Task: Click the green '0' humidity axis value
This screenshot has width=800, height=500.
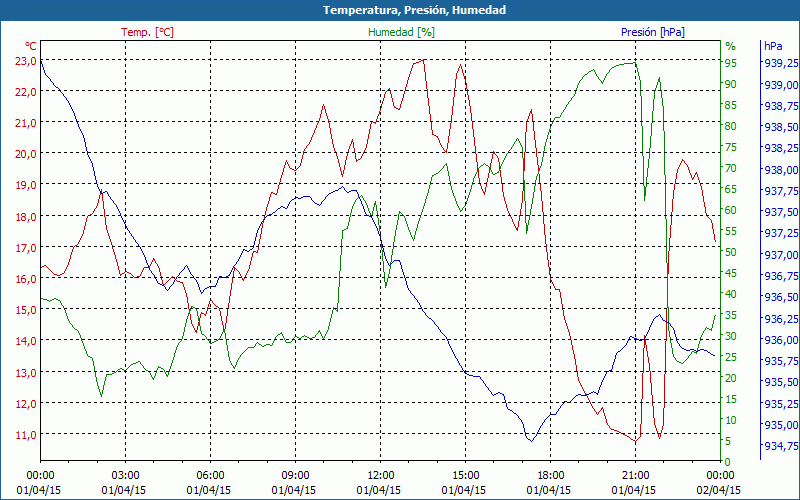Action: point(728,462)
